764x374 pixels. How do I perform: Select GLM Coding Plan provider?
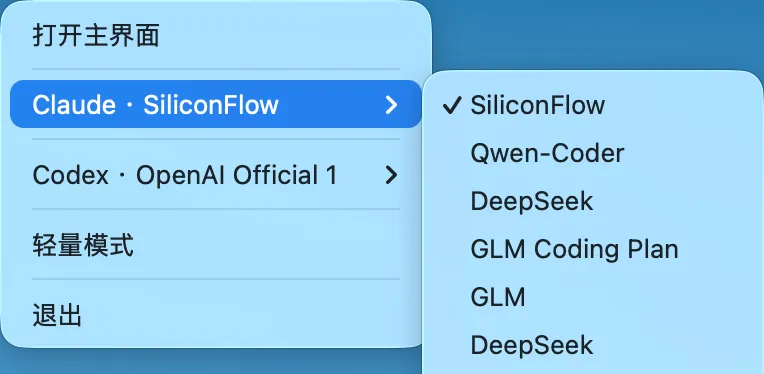tap(592, 249)
